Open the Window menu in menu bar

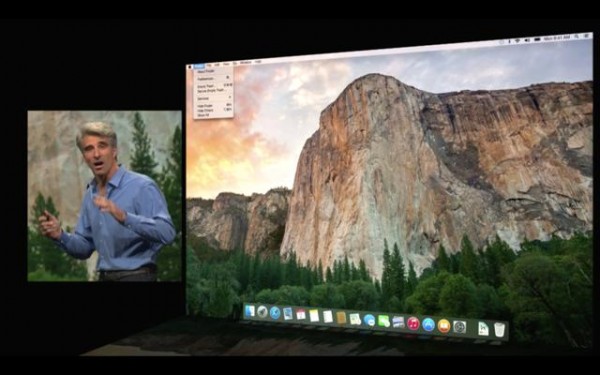(245, 62)
